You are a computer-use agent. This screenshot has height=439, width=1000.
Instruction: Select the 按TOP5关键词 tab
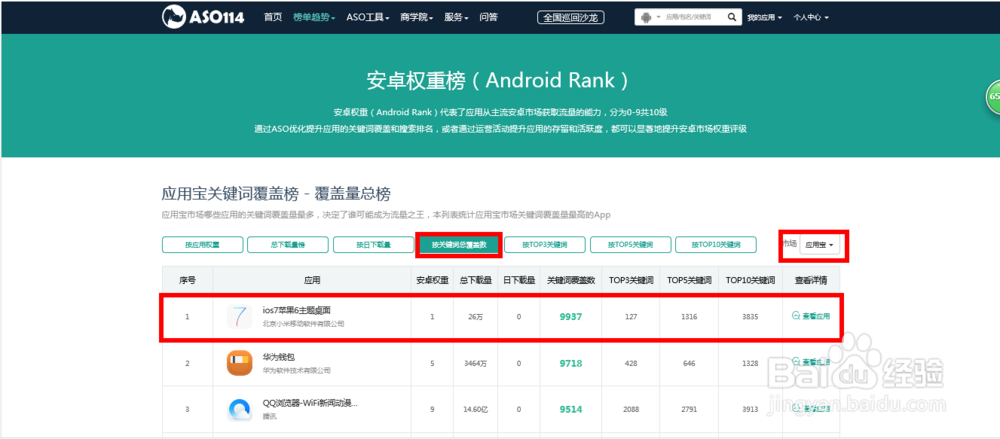click(630, 244)
